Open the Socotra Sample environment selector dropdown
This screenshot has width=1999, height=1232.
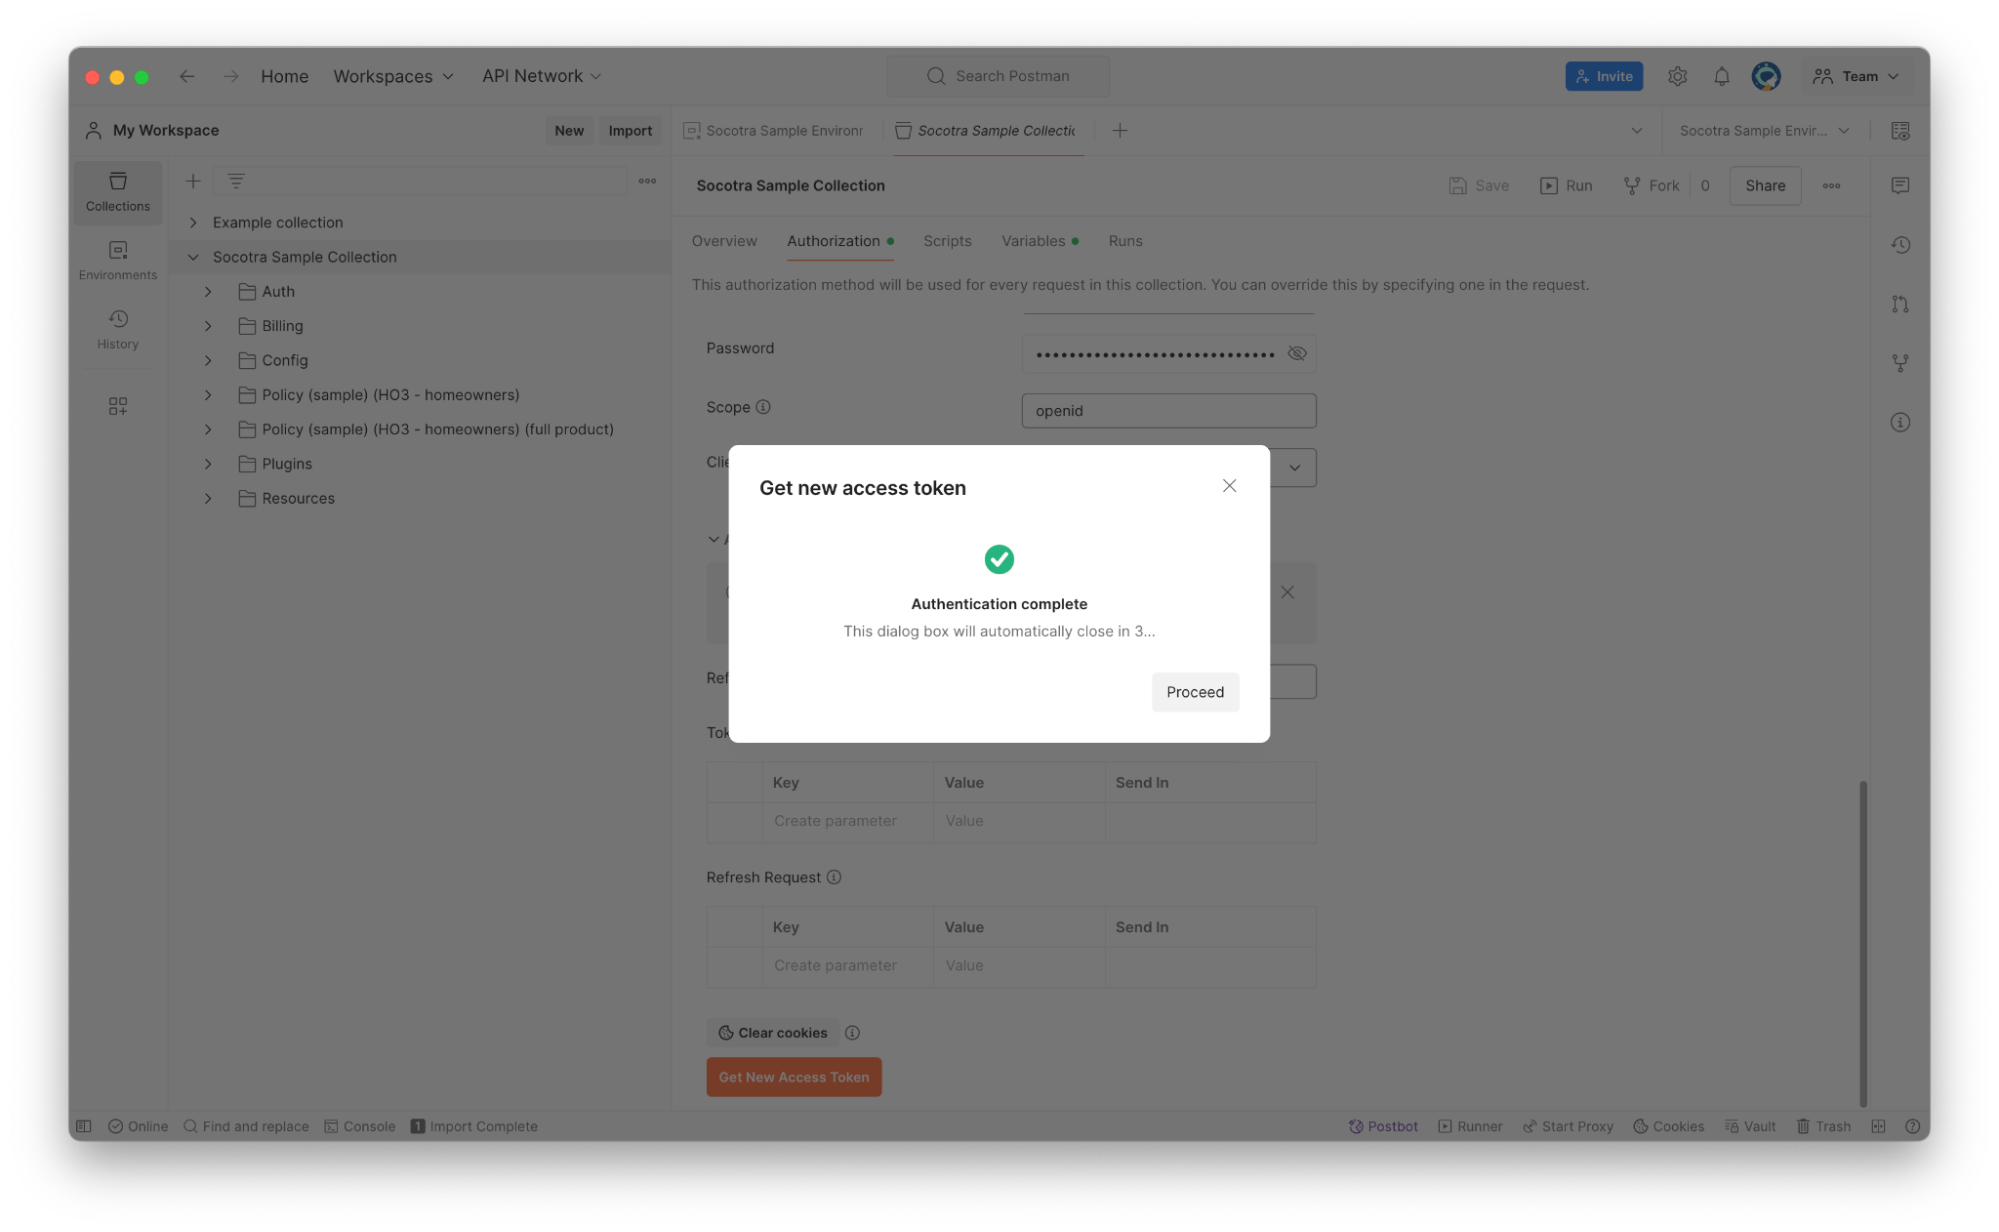click(1764, 131)
